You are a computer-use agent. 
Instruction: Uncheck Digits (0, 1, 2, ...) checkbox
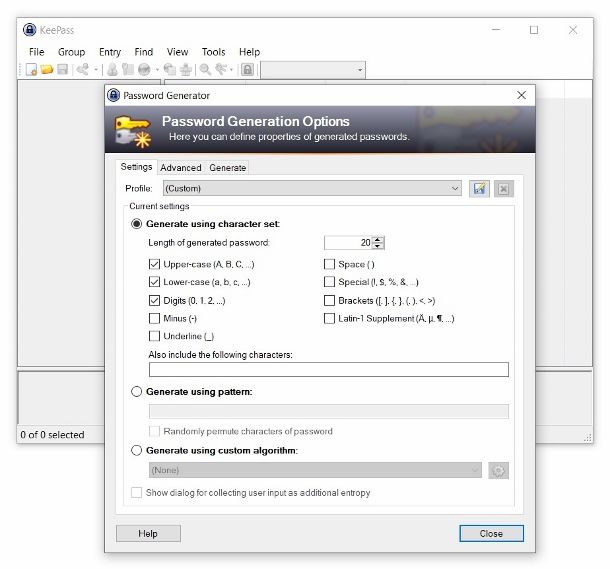click(154, 301)
